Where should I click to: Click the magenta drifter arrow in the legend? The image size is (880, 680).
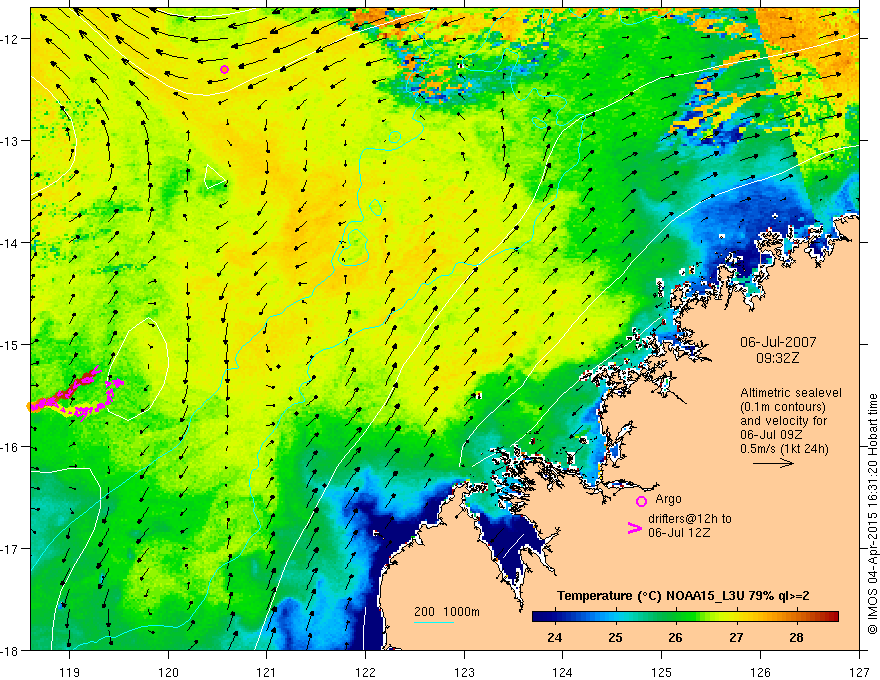pyautogui.click(x=634, y=528)
